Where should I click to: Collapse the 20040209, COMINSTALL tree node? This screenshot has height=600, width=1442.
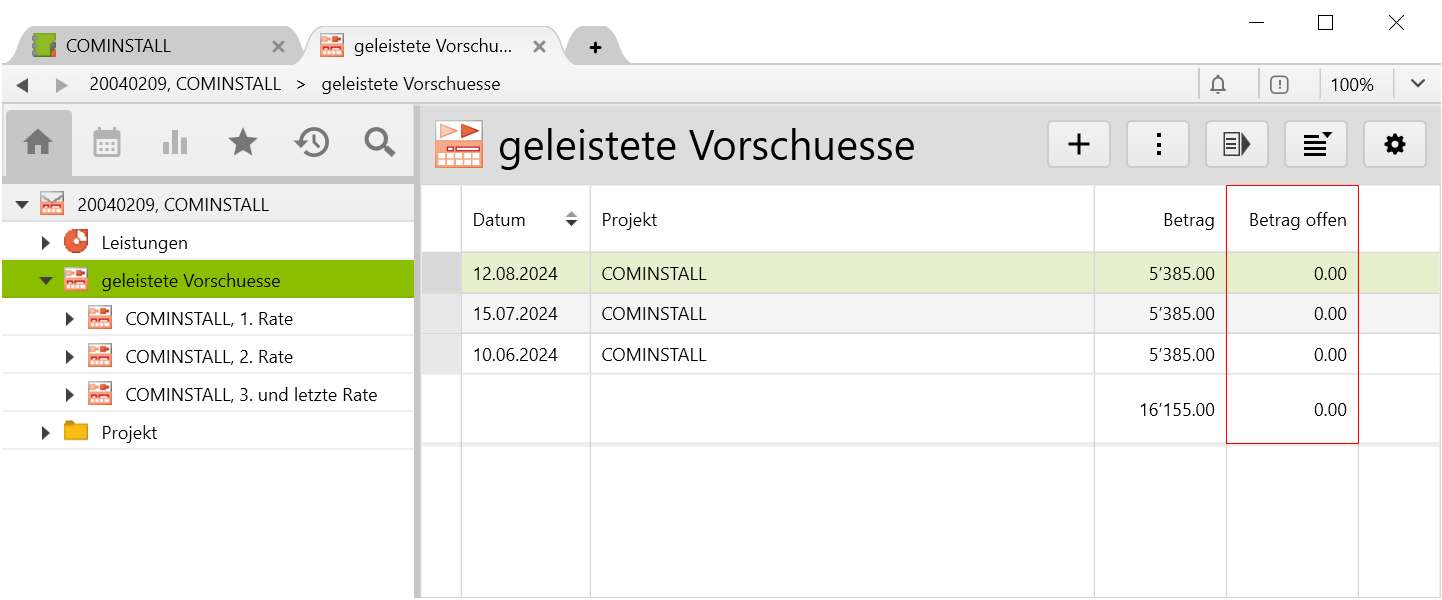coord(22,205)
